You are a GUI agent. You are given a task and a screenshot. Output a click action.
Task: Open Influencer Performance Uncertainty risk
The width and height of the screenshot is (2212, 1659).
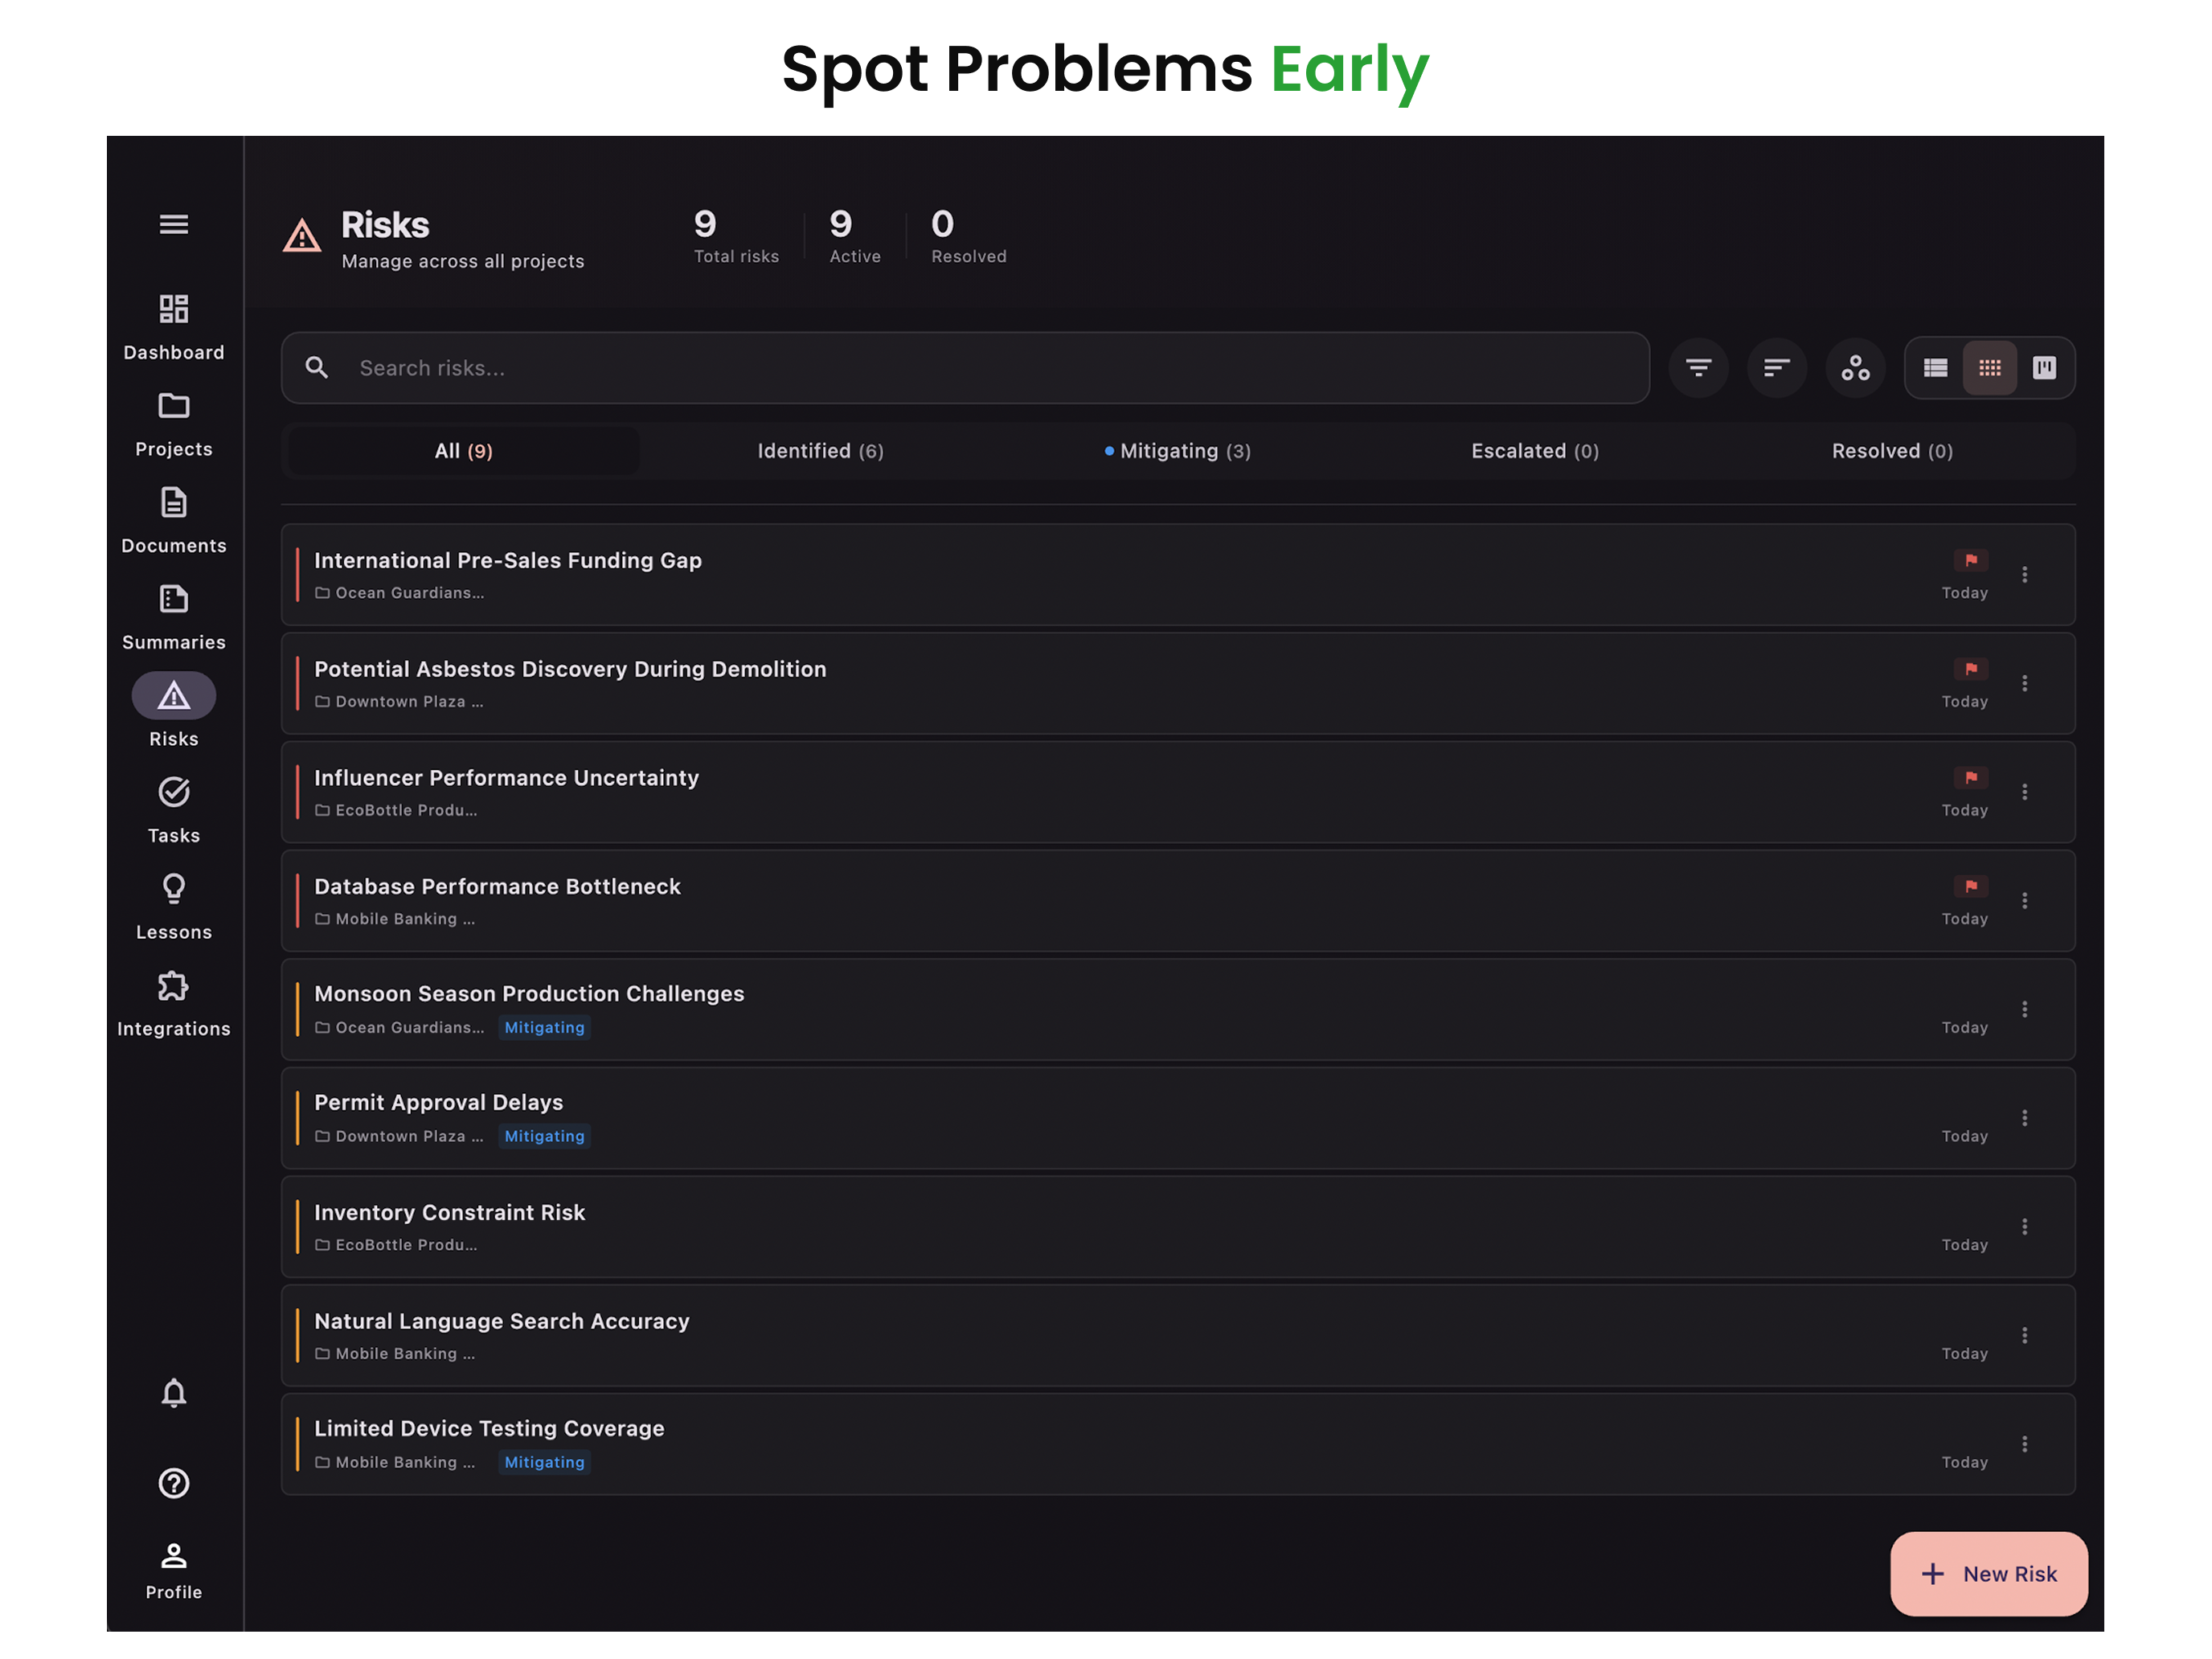[x=1178, y=792]
